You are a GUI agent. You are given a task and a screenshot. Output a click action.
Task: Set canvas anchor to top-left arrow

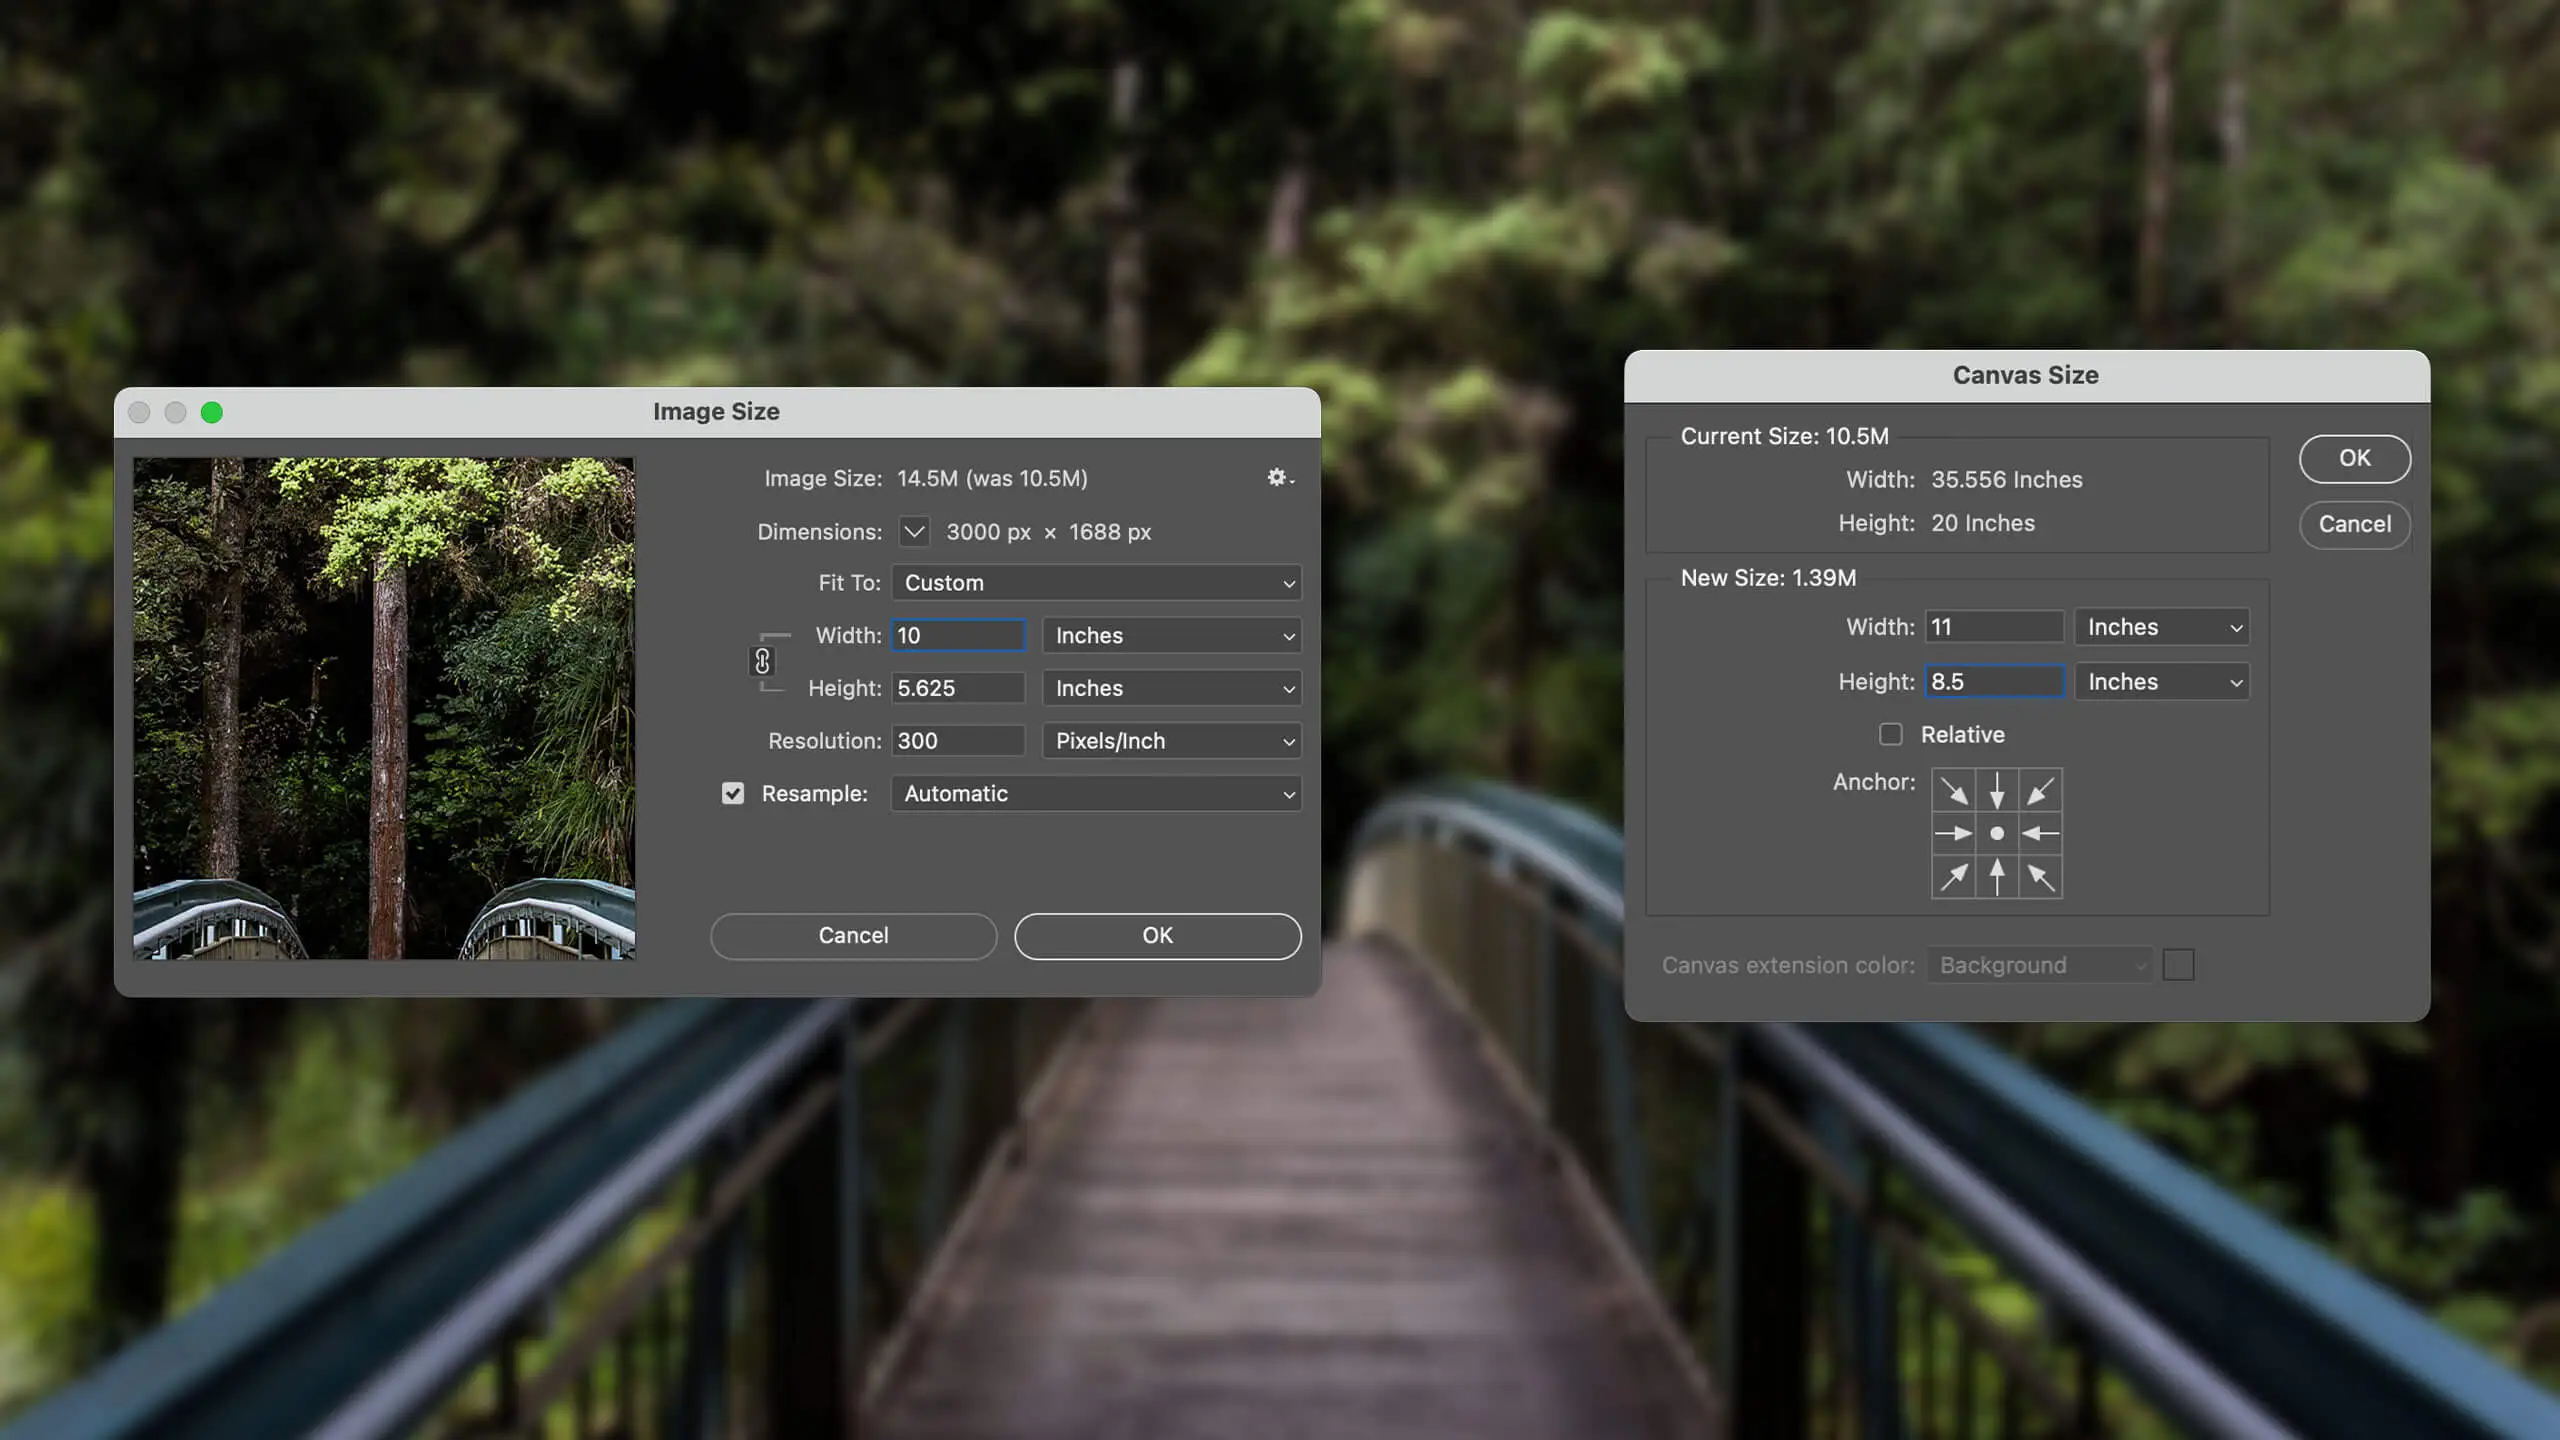point(1953,790)
